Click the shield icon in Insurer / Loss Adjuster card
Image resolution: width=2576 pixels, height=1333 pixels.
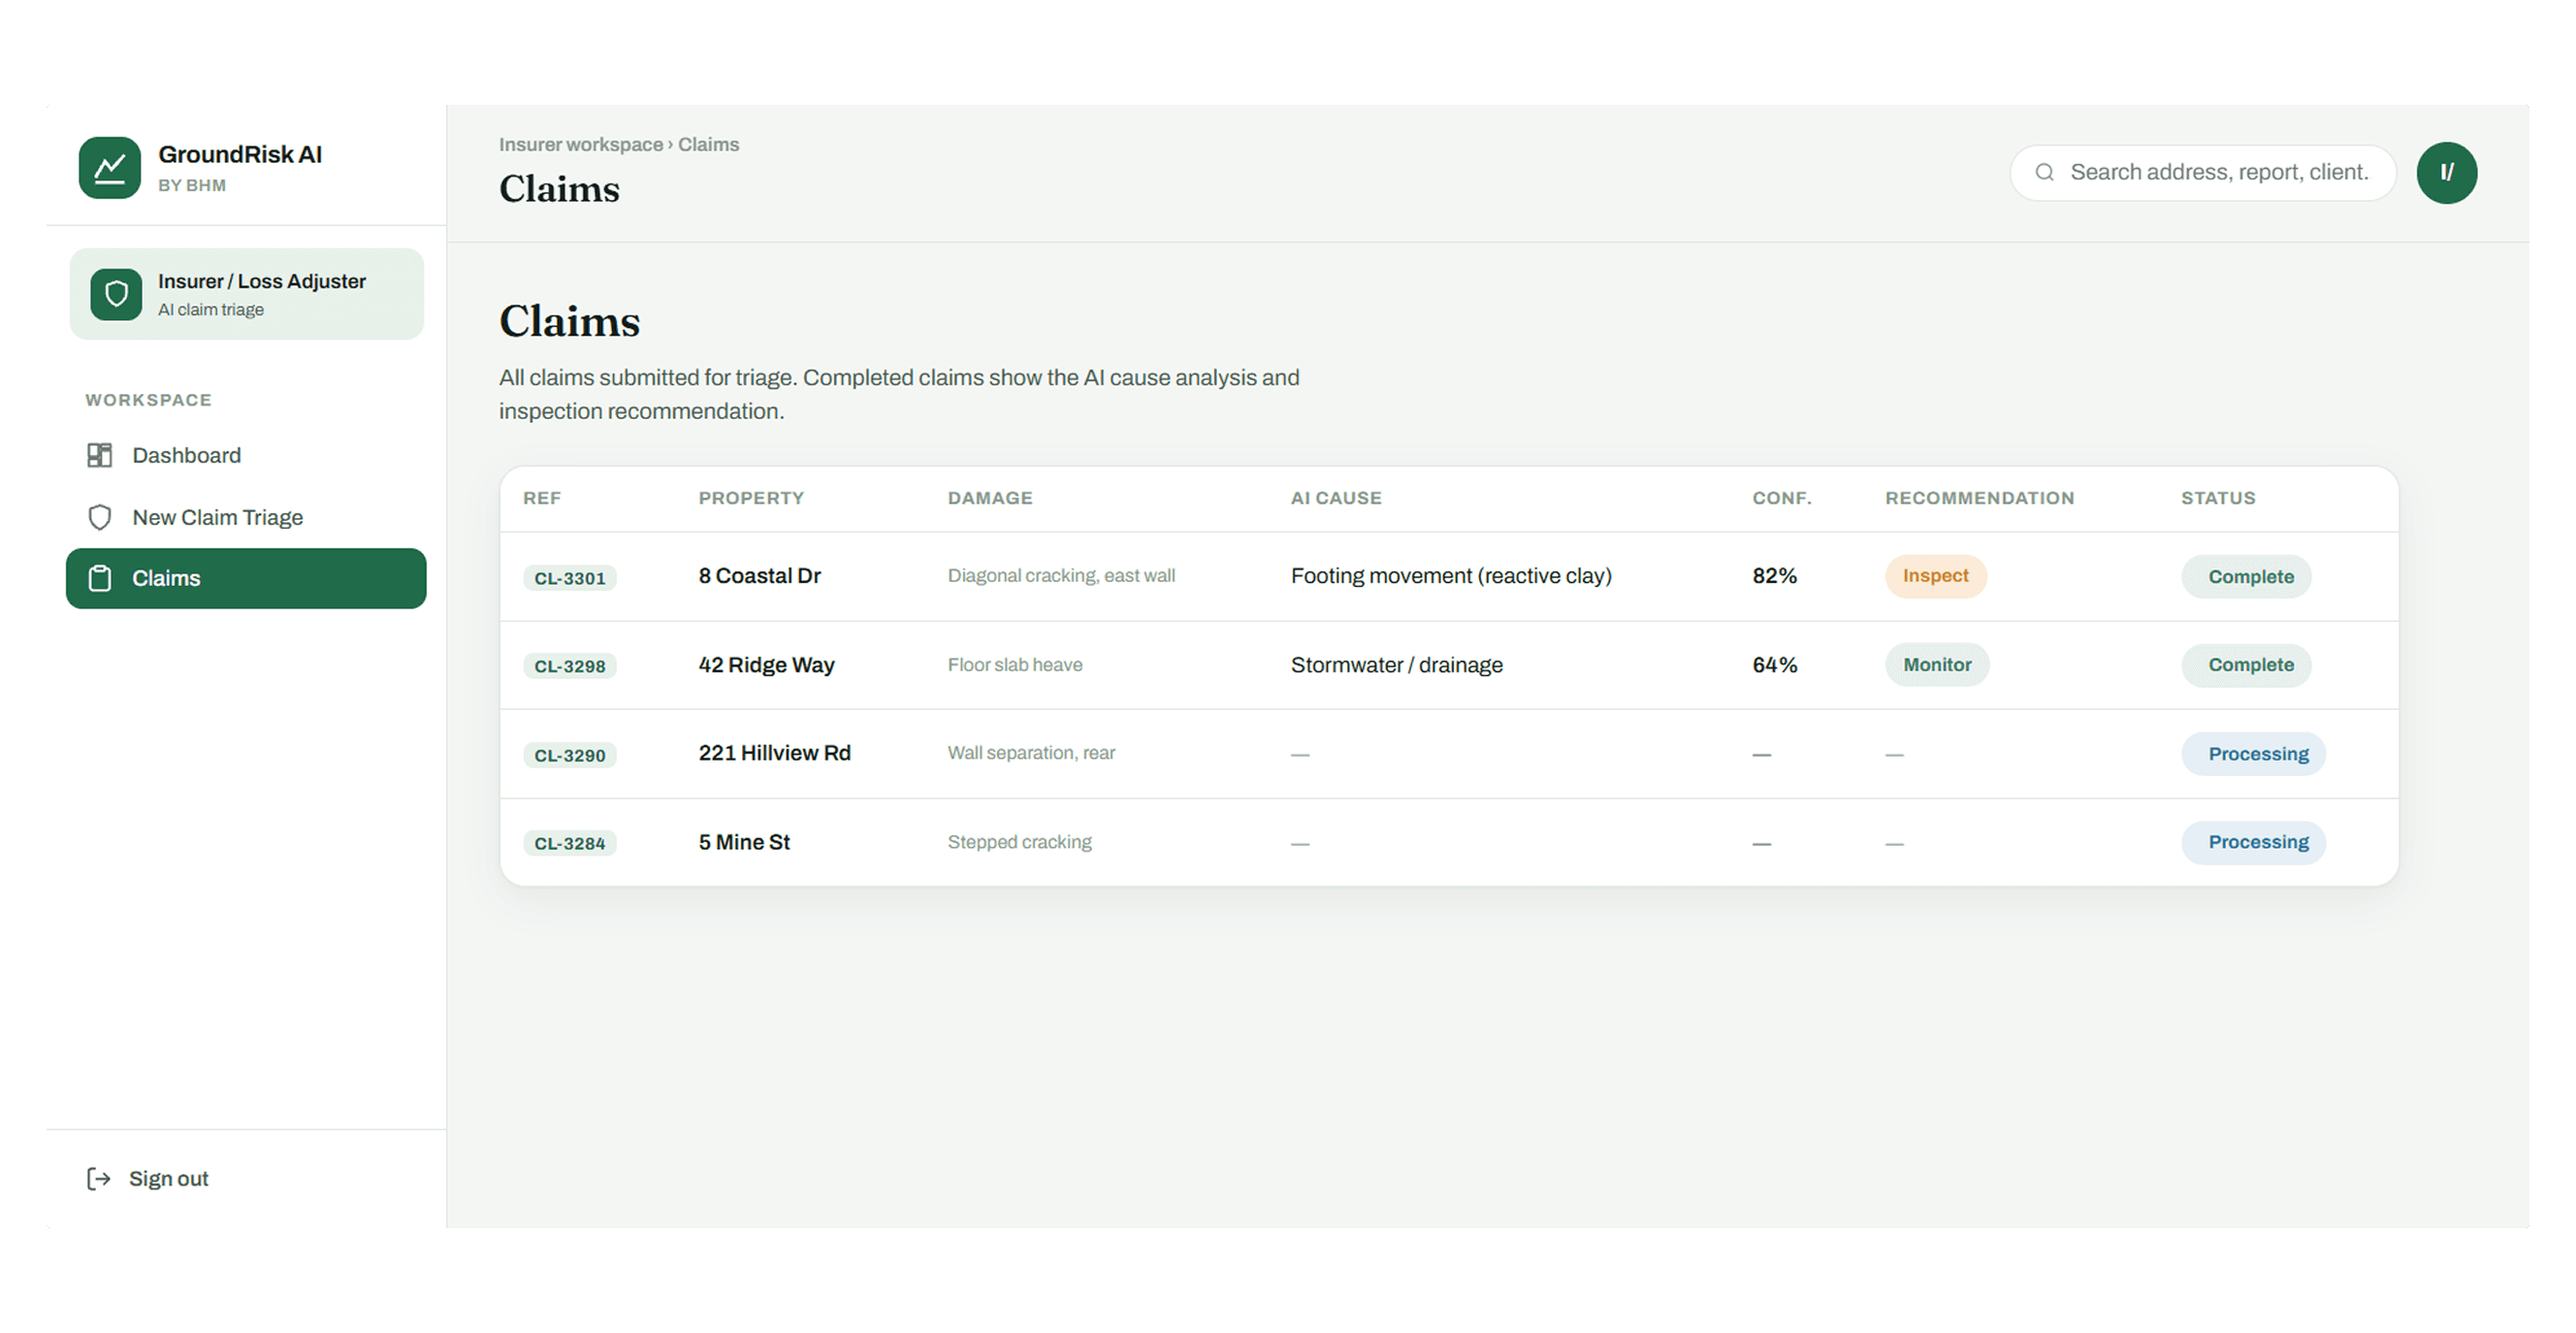point(116,294)
